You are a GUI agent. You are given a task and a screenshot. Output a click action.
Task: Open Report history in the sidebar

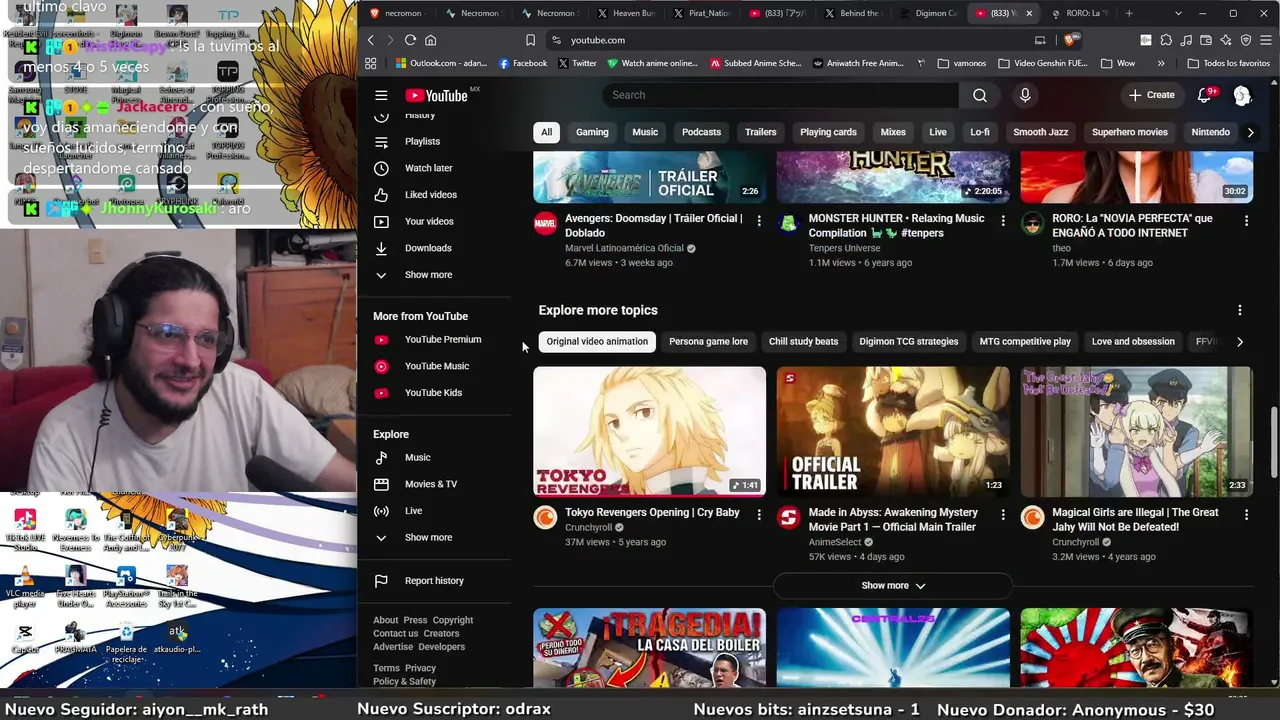coord(435,581)
